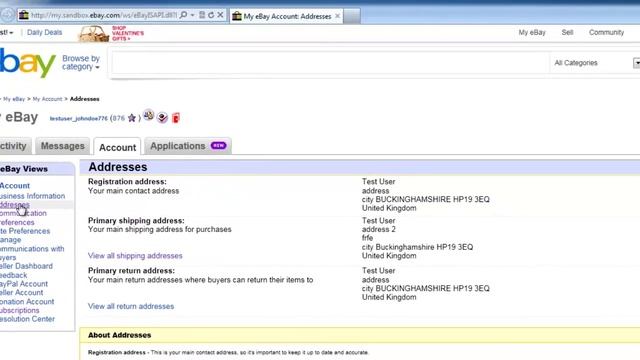The height and width of the screenshot is (360, 640).
Task: Open Addresses in the sidebar
Action: [15, 204]
